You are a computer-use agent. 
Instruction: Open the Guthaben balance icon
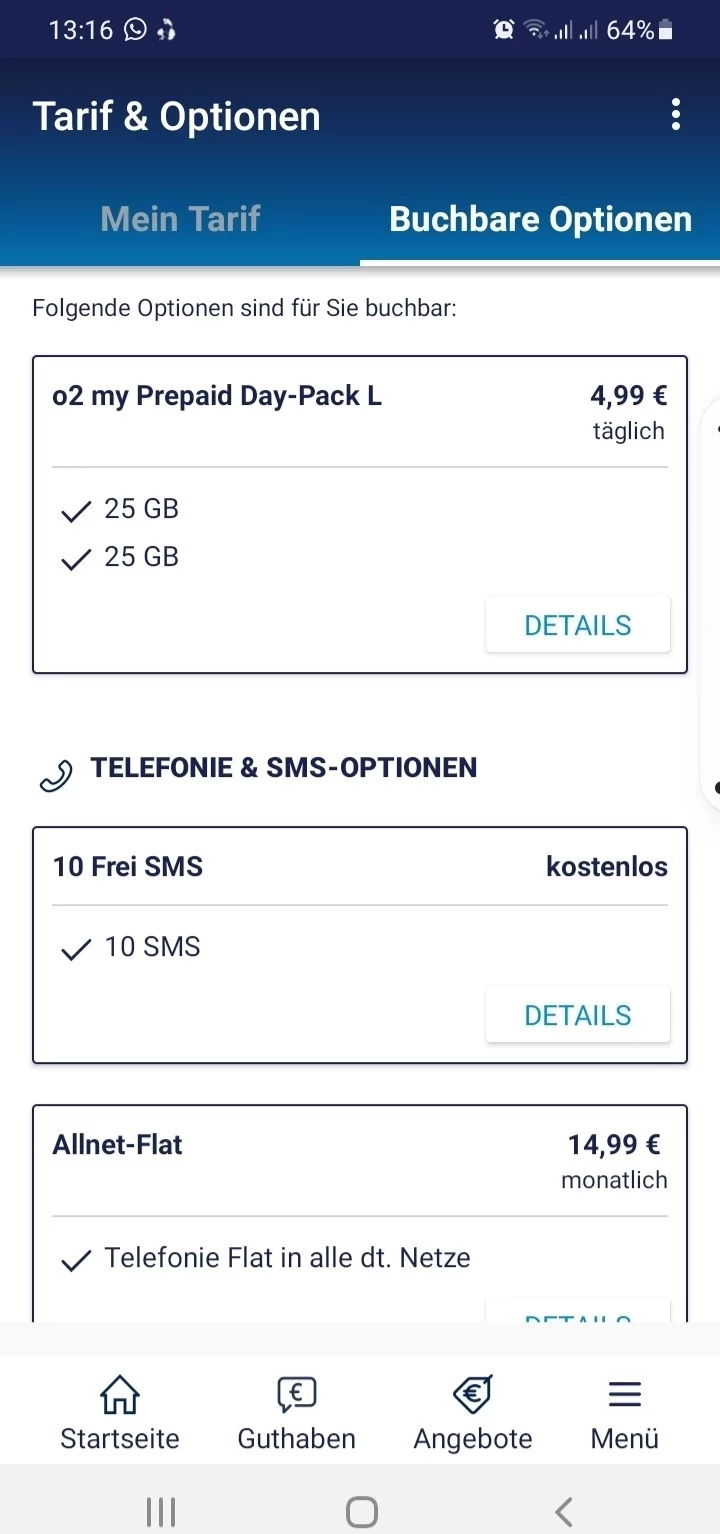[x=296, y=1395]
